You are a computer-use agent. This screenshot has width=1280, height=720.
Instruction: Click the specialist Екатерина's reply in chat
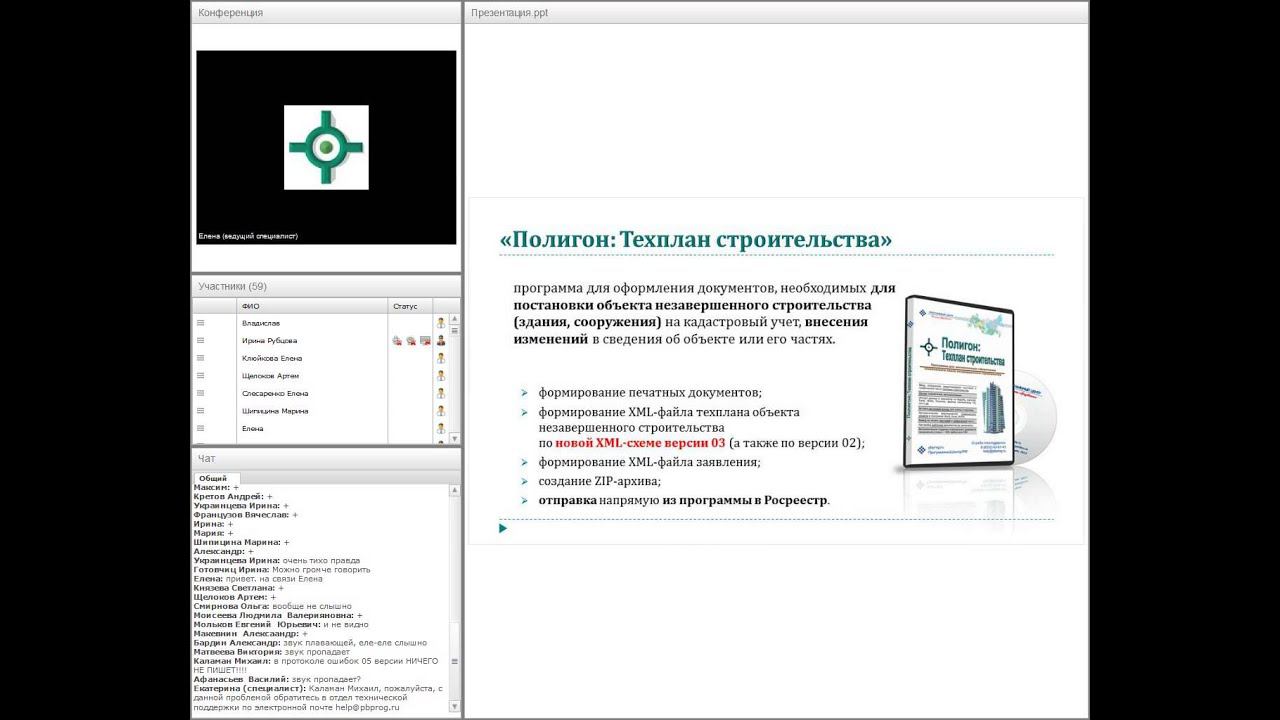coord(318,698)
